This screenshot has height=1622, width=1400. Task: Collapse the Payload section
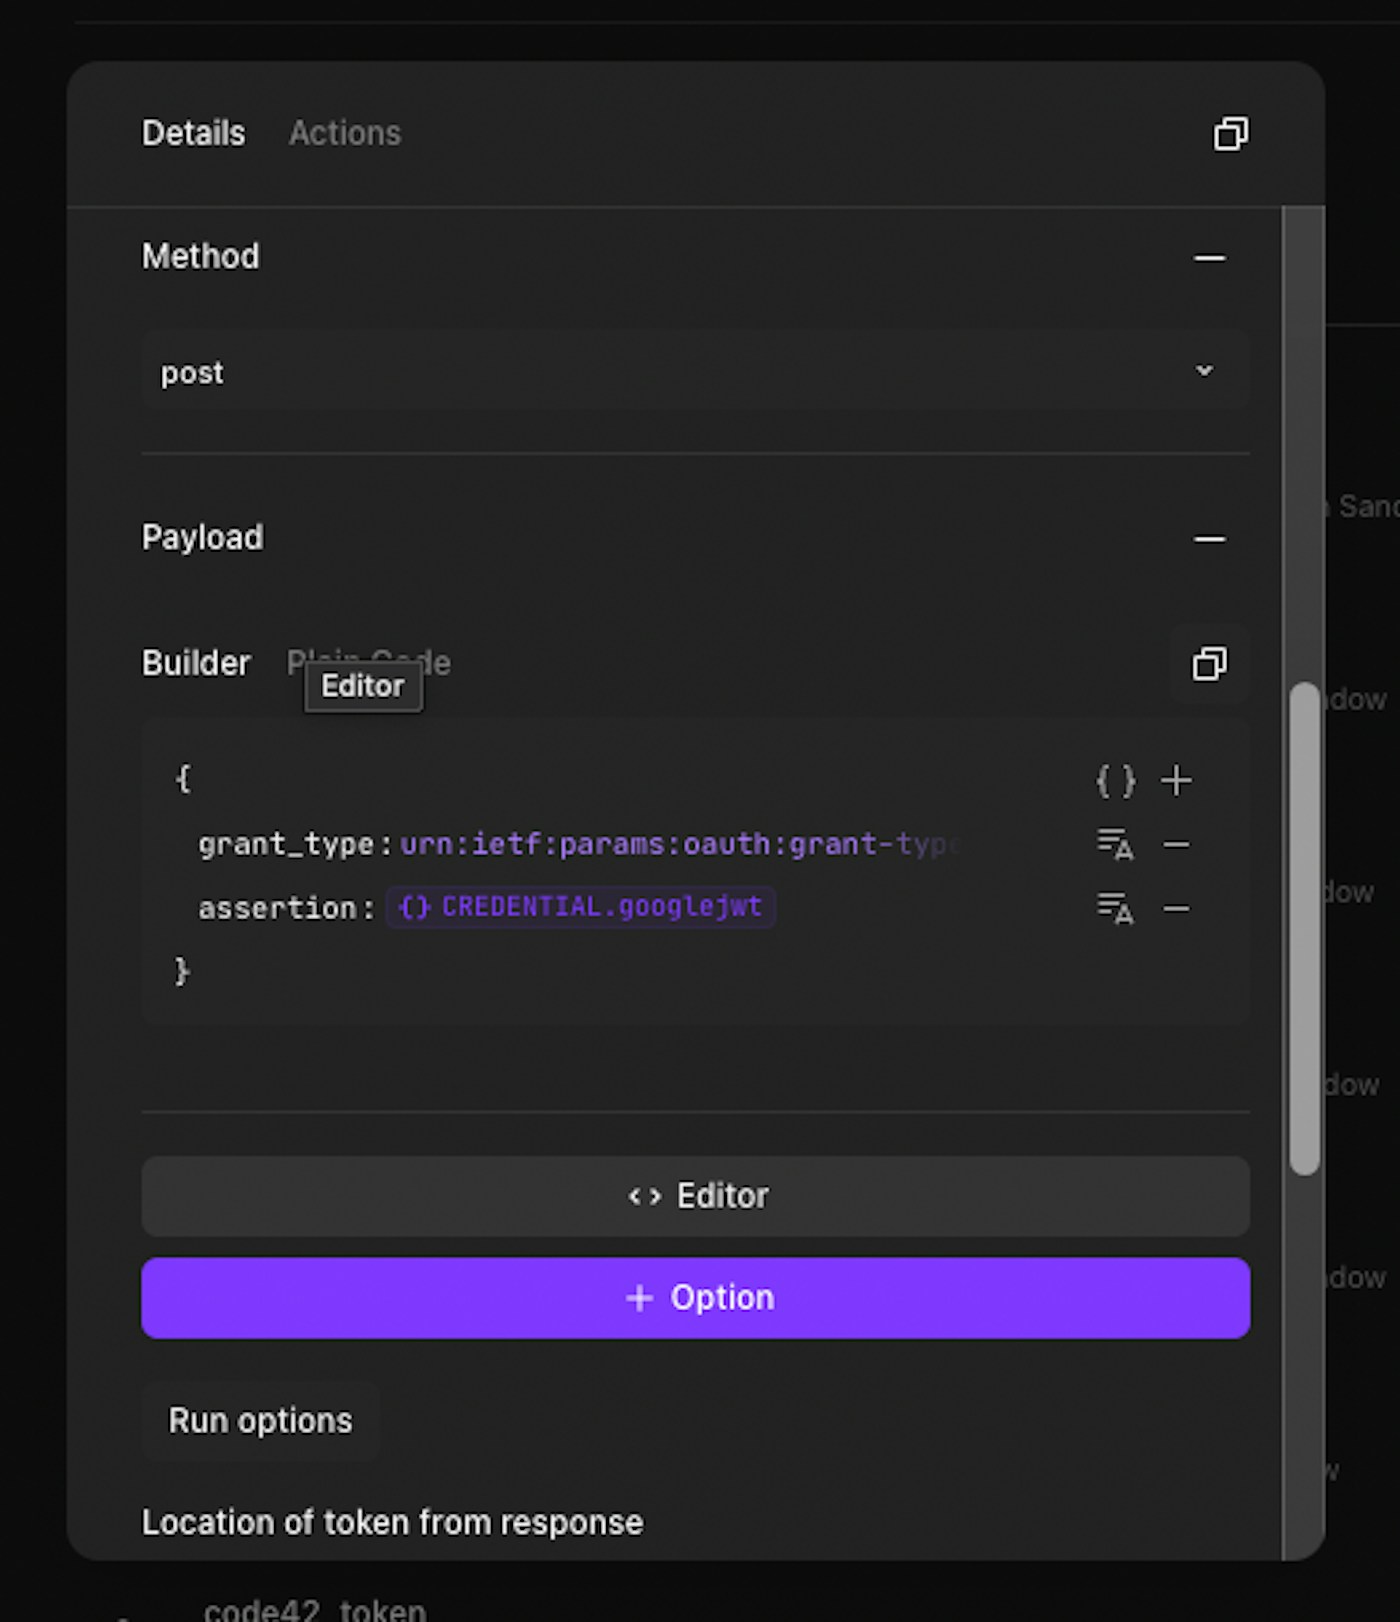pos(1209,539)
